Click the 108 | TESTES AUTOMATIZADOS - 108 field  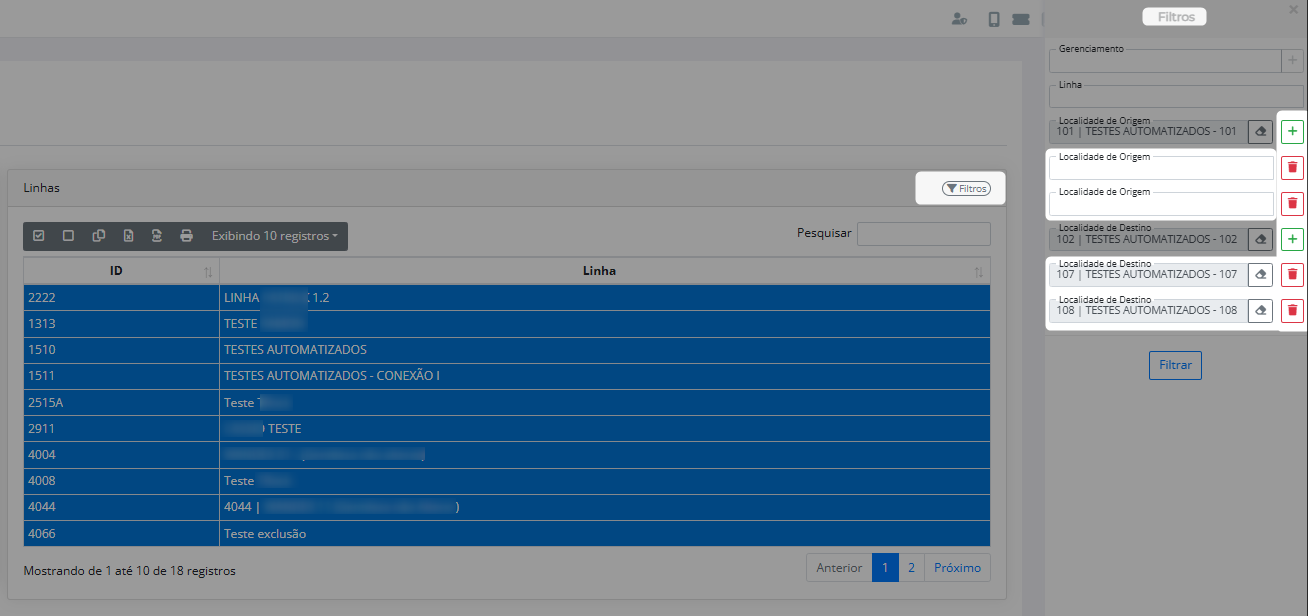pos(1148,310)
